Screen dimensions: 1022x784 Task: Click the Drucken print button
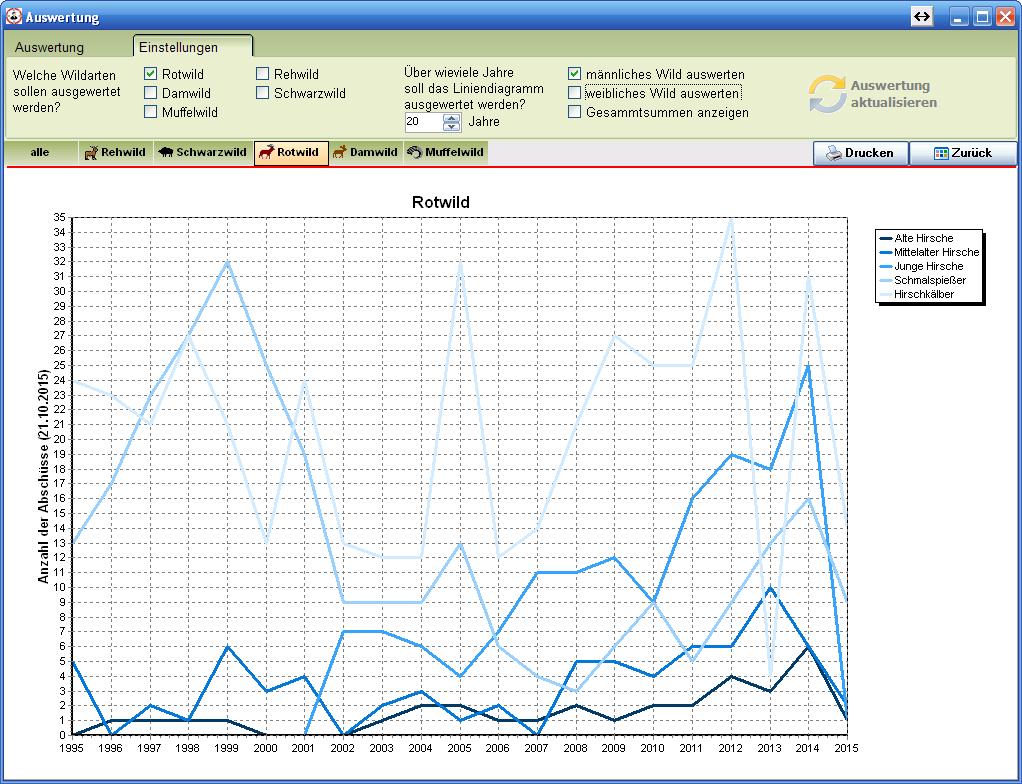point(860,153)
